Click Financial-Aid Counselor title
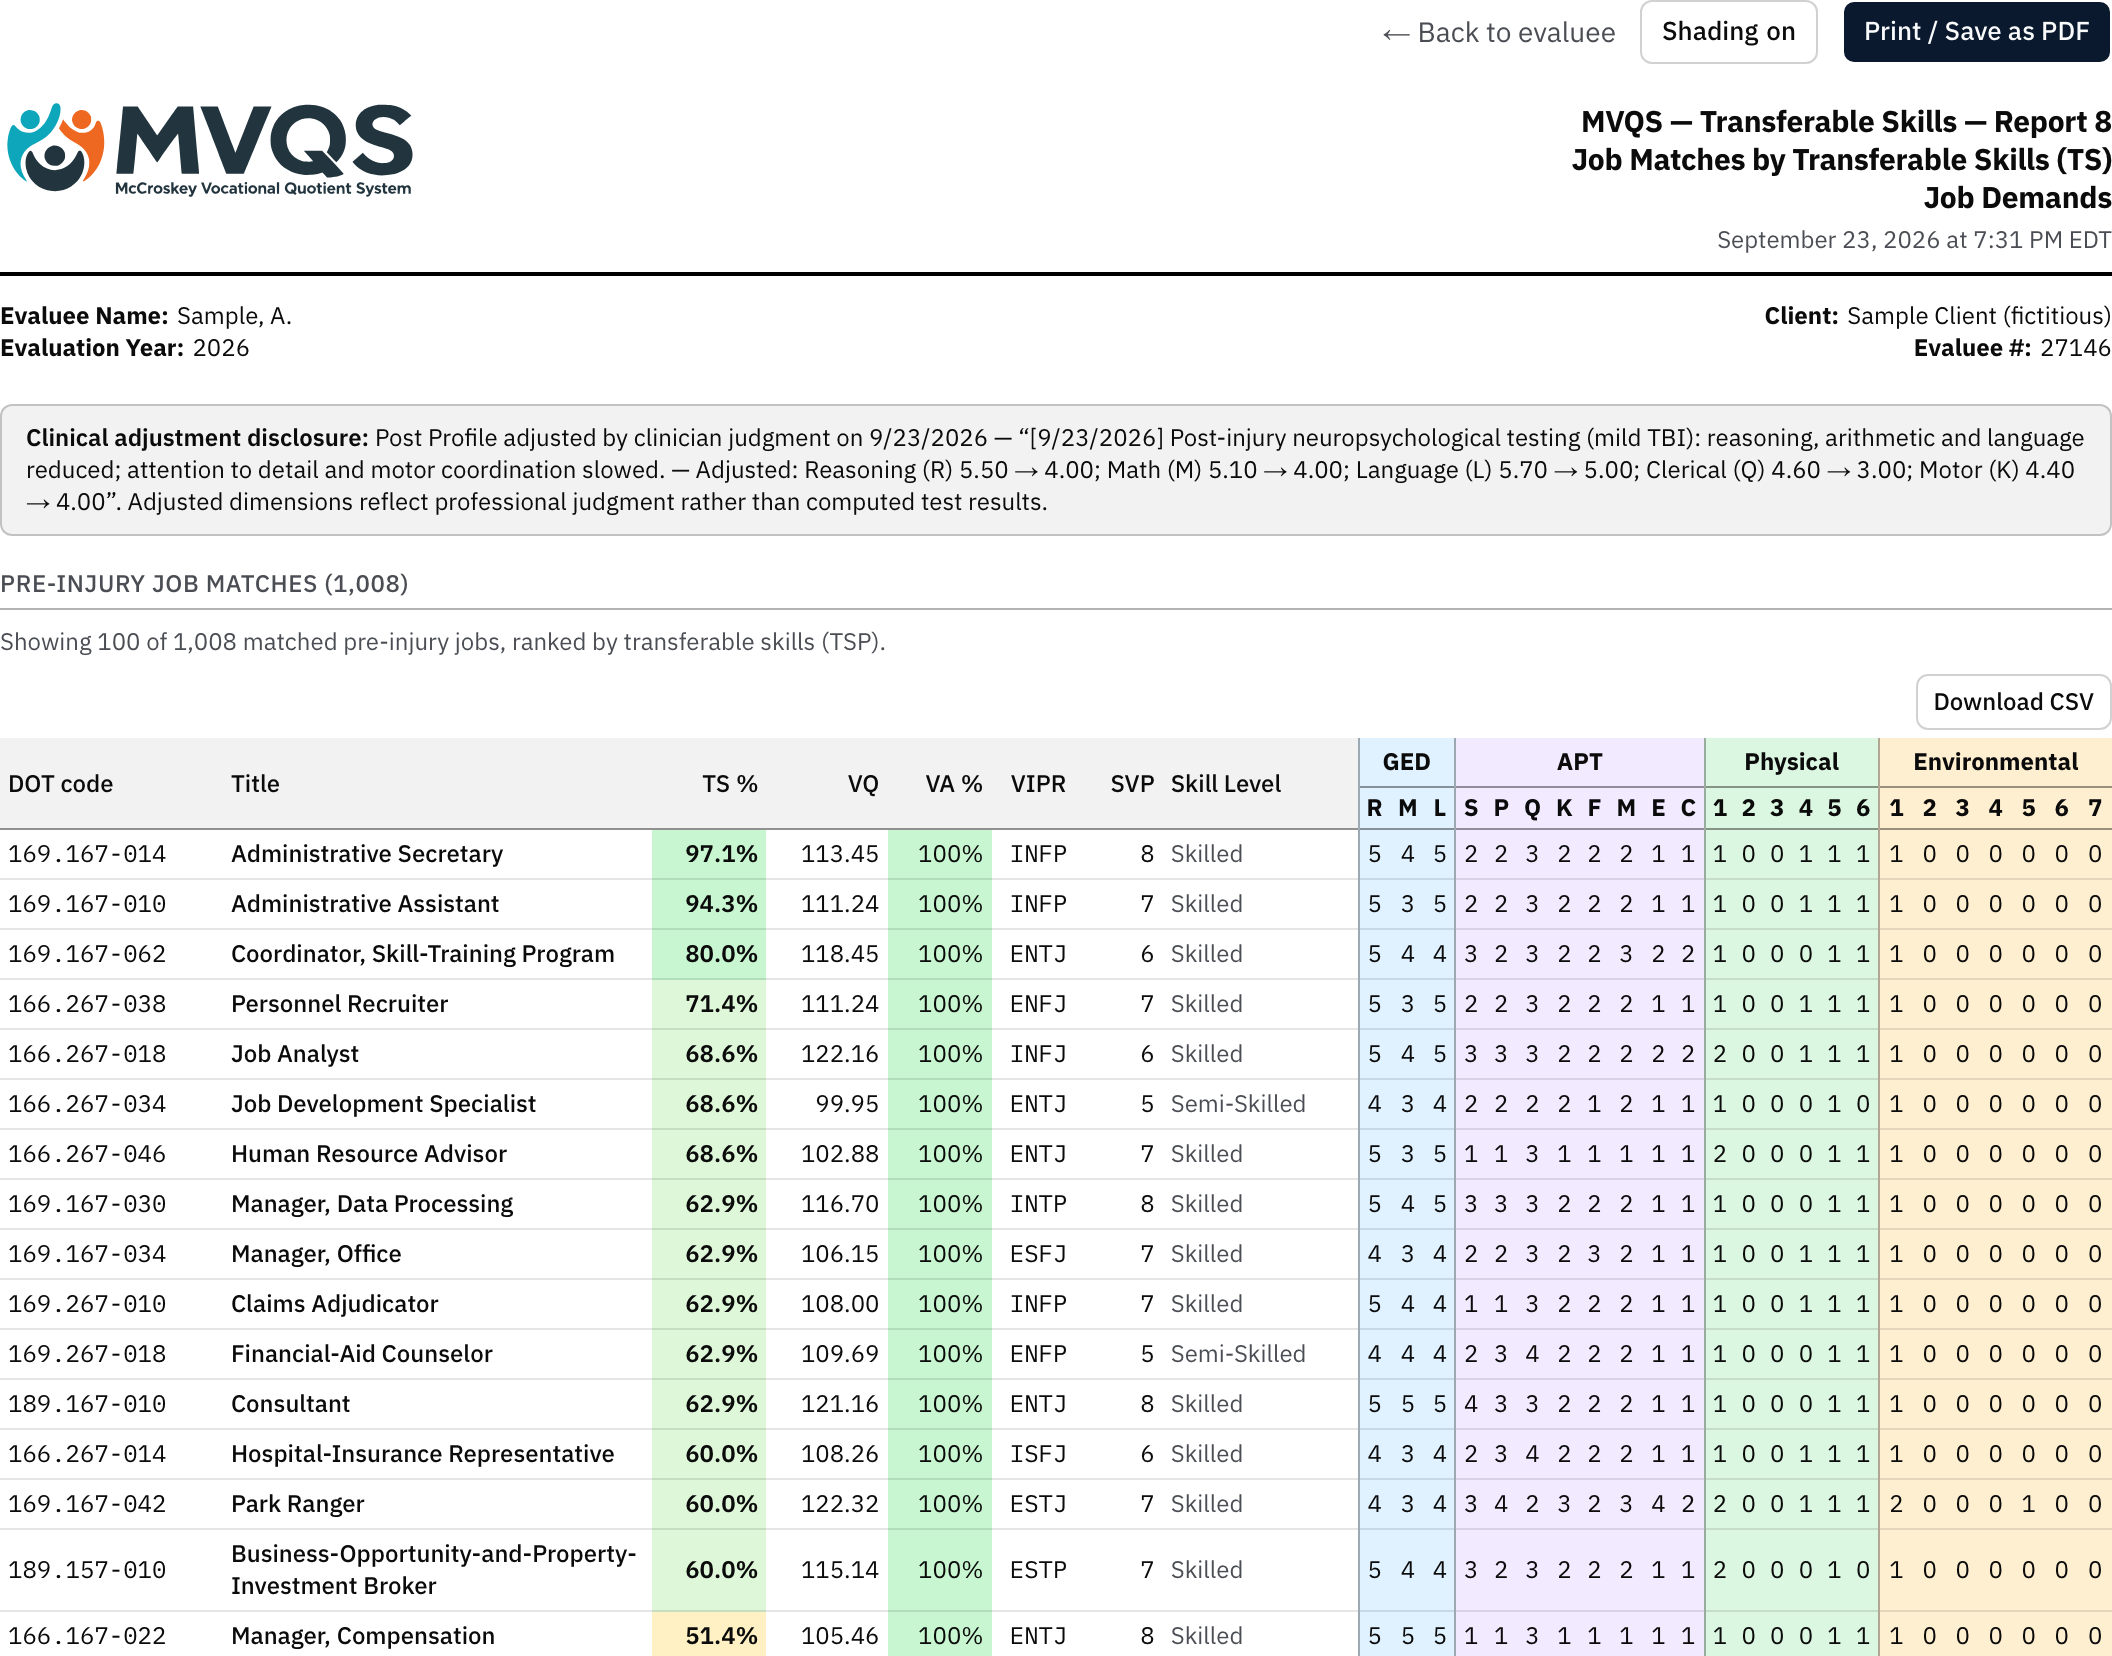 (x=361, y=1354)
